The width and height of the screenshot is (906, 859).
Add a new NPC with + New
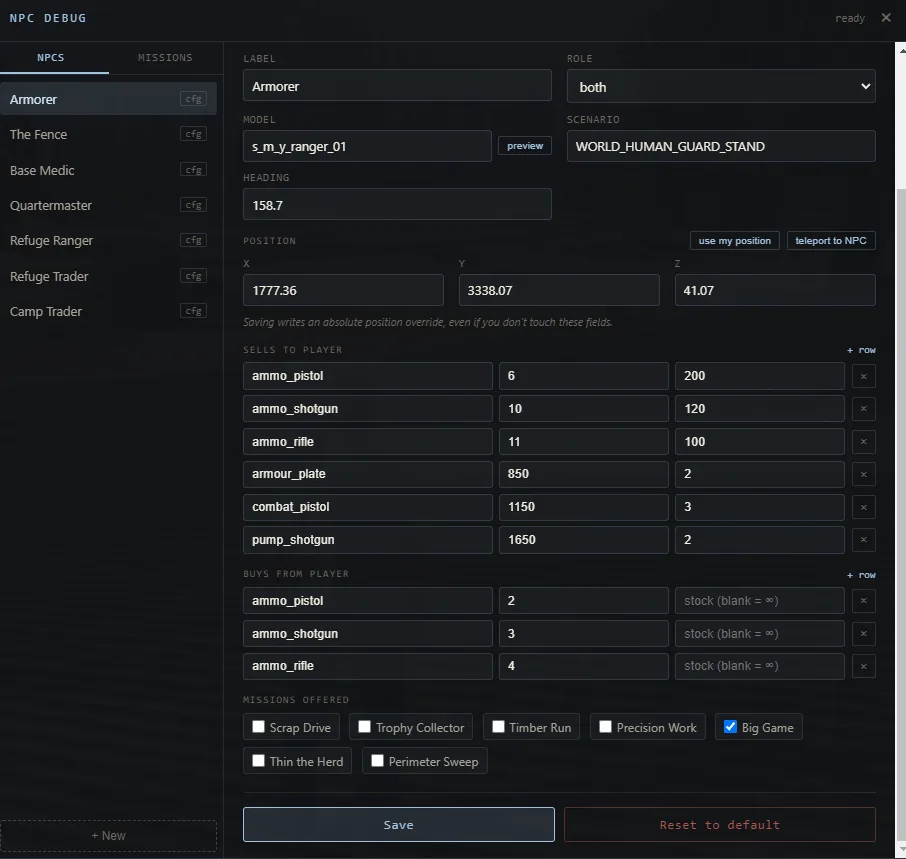[x=108, y=835]
